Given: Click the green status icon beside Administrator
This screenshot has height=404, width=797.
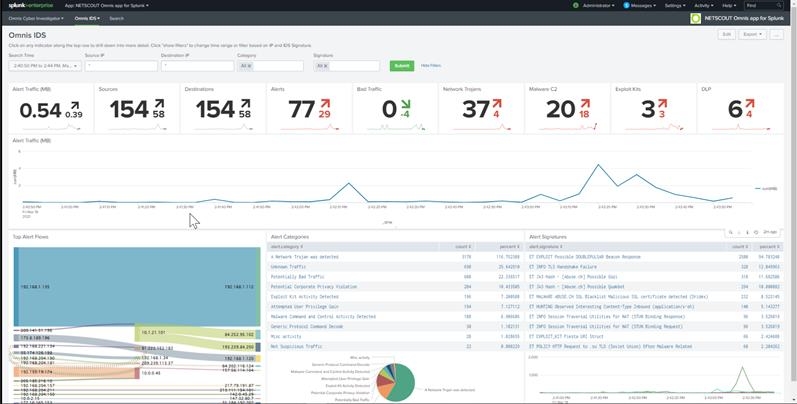Looking at the screenshot, I should click(576, 5).
